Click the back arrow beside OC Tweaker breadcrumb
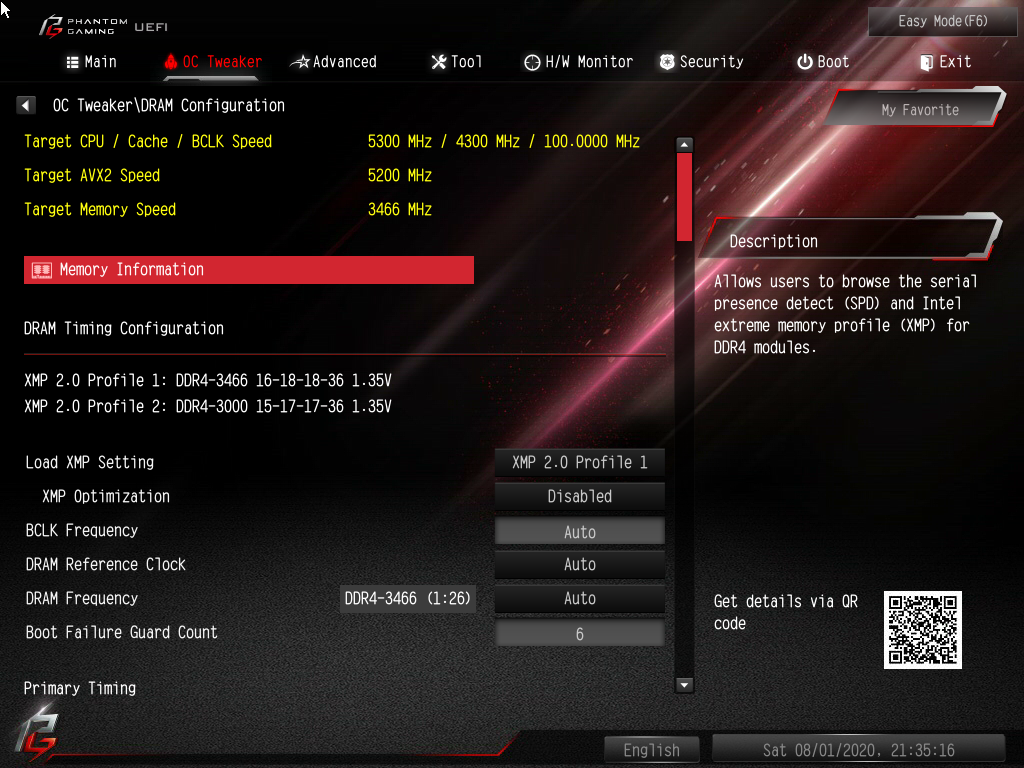This screenshot has height=768, width=1024. (25, 105)
